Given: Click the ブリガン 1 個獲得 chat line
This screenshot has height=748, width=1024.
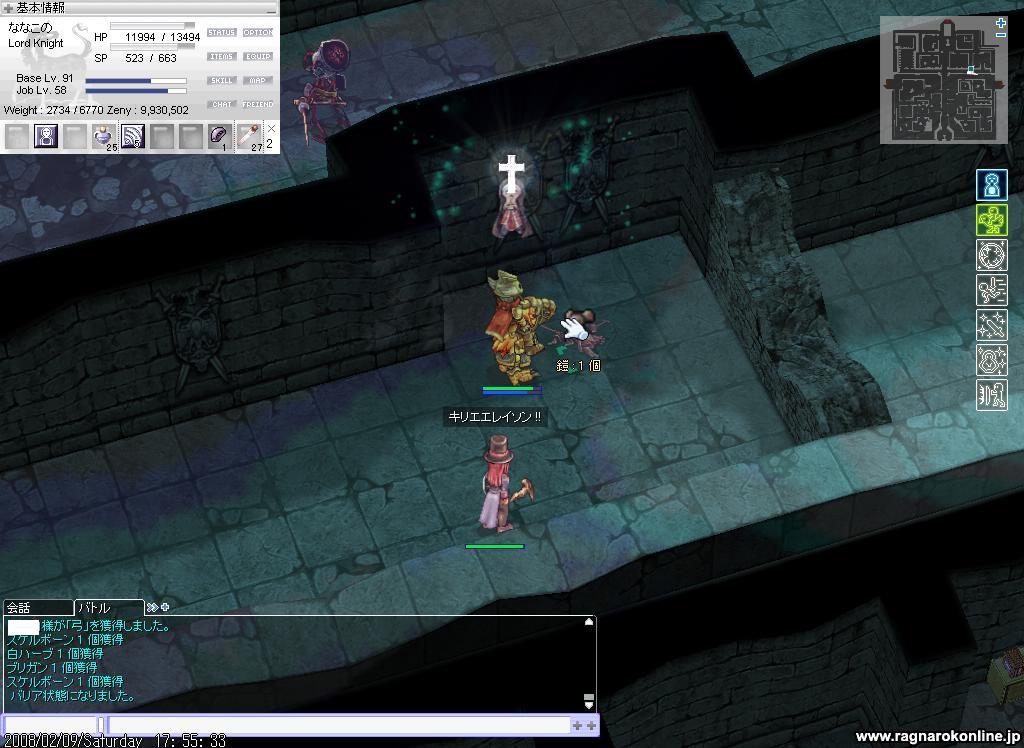Looking at the screenshot, I should pyautogui.click(x=52, y=668).
